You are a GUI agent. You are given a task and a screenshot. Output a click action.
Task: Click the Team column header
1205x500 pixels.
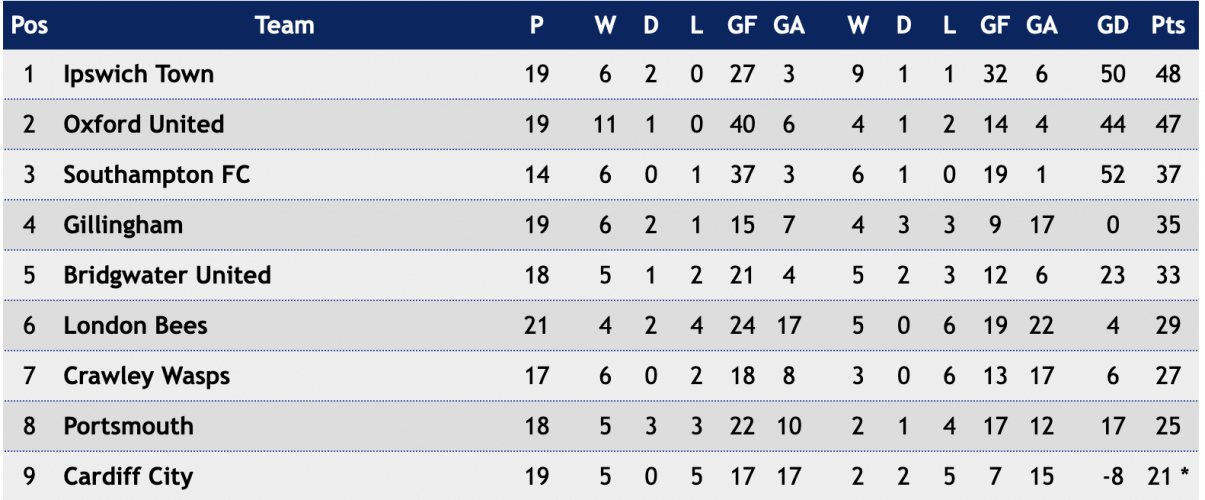pos(284,25)
